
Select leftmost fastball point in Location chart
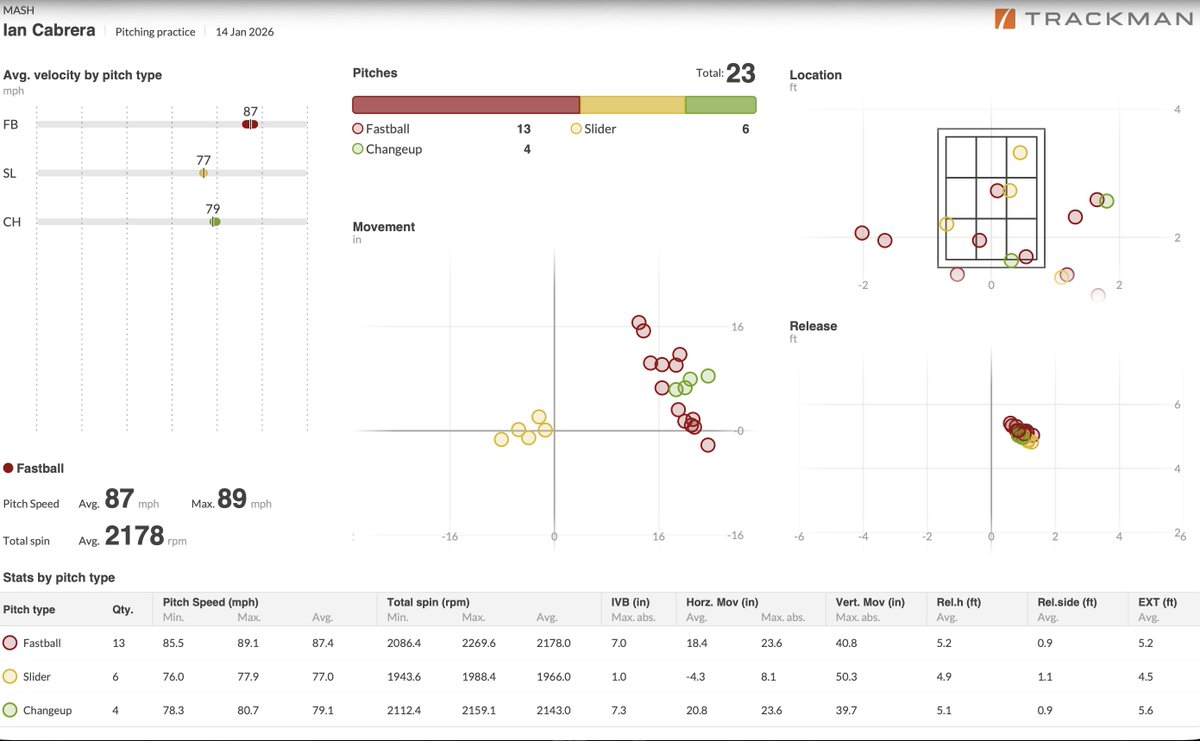tap(862, 233)
